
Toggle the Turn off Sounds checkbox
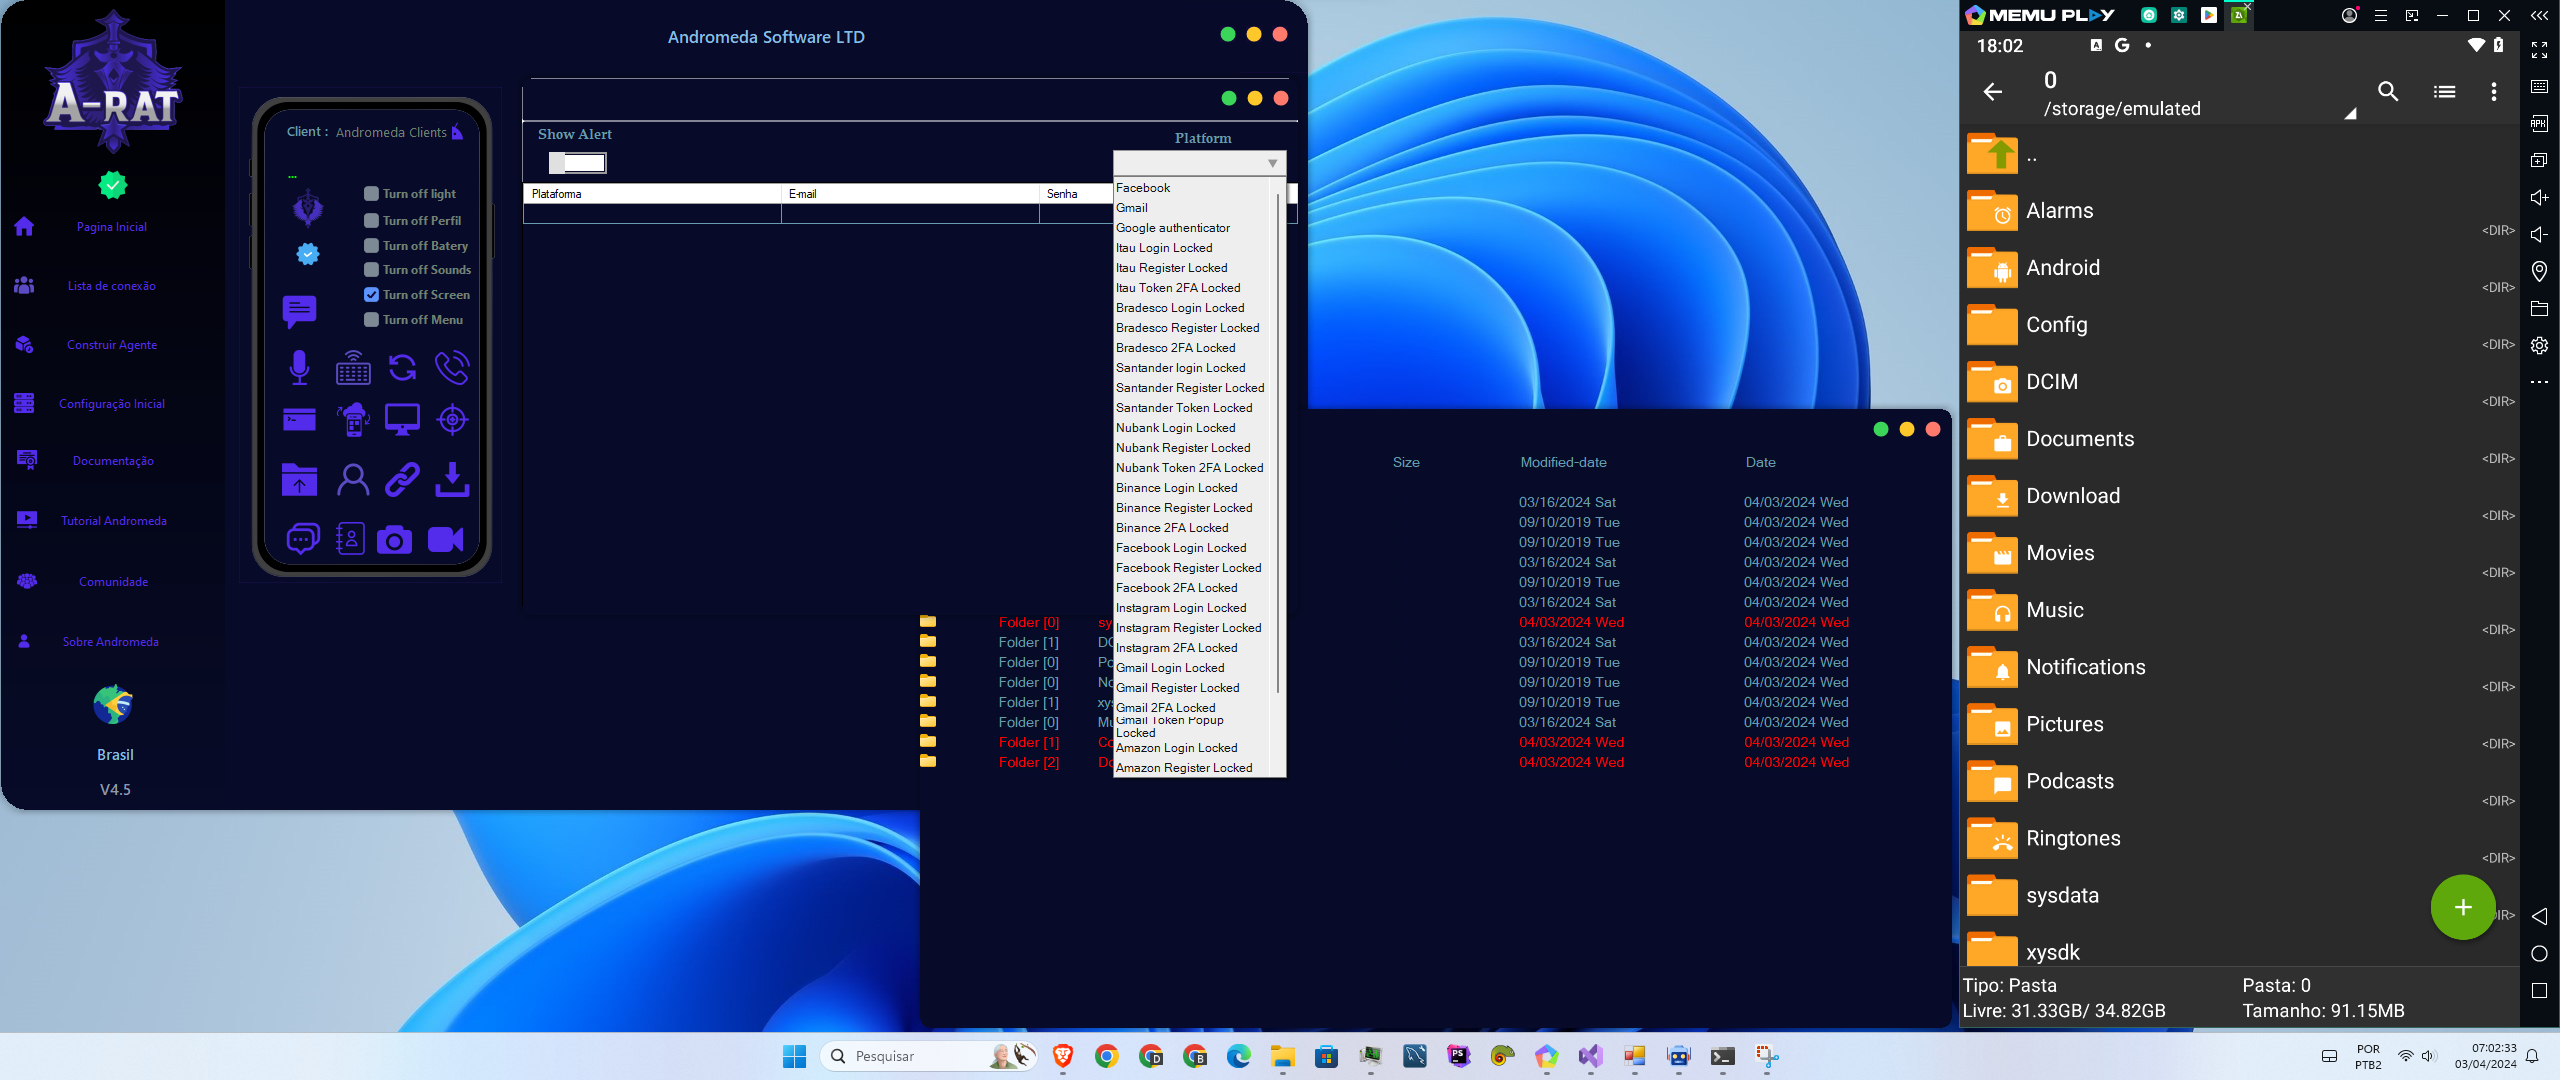pos(371,270)
